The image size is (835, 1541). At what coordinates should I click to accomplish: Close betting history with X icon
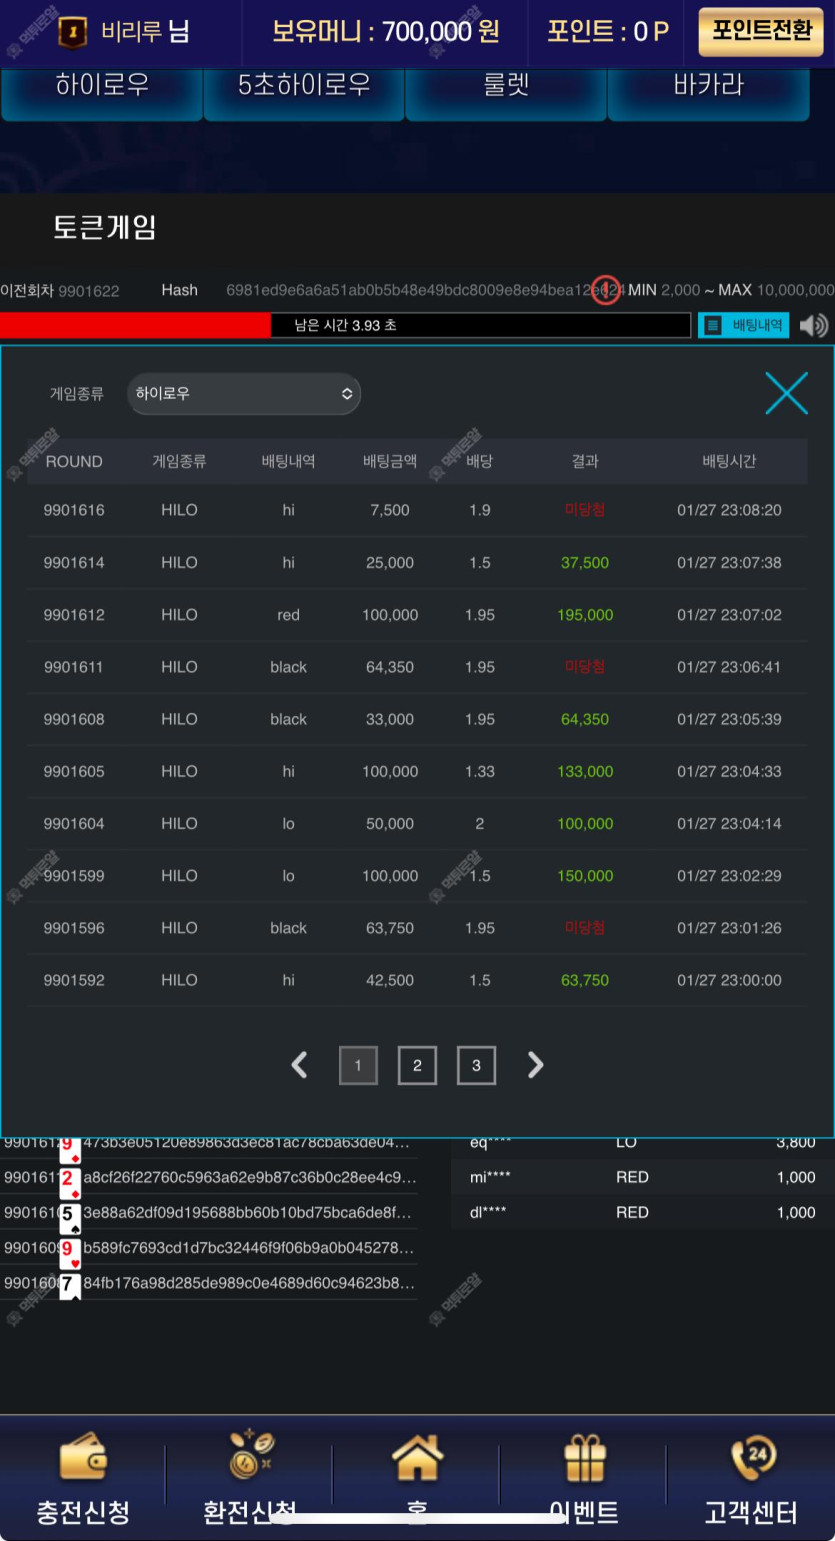coord(786,393)
